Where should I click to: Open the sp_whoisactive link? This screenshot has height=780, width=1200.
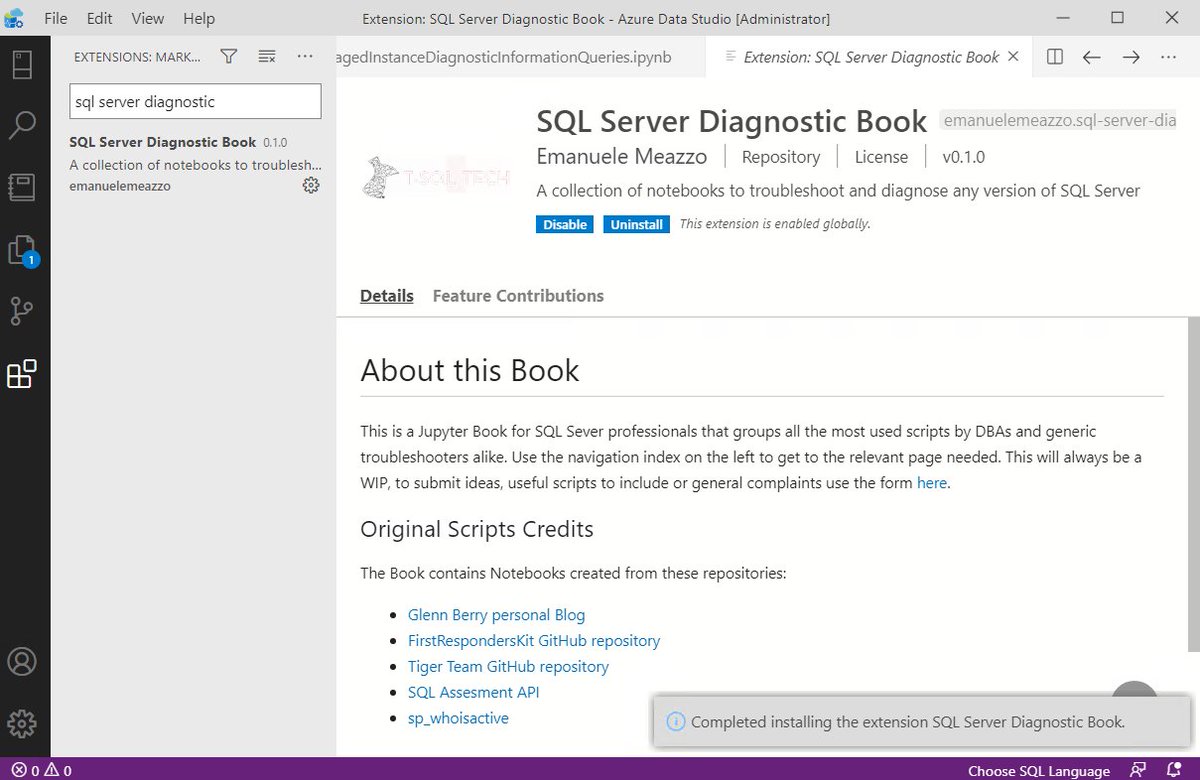click(458, 718)
